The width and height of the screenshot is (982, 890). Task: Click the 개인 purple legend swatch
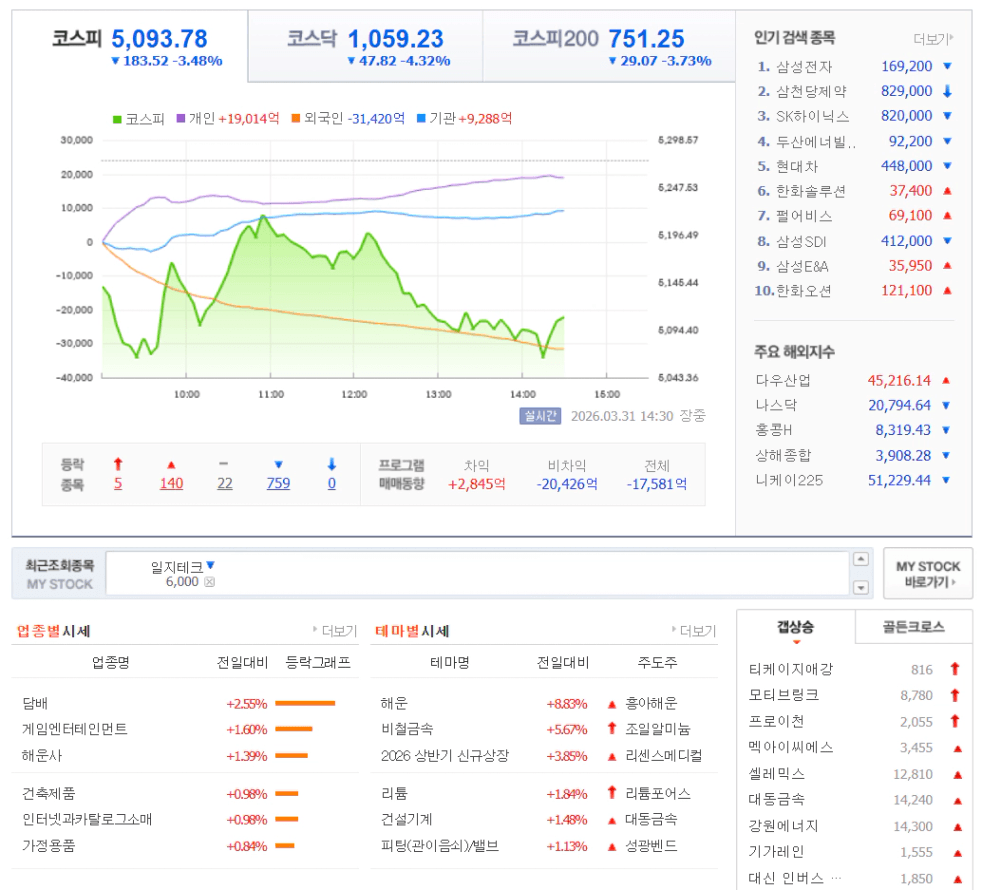pyautogui.click(x=180, y=118)
